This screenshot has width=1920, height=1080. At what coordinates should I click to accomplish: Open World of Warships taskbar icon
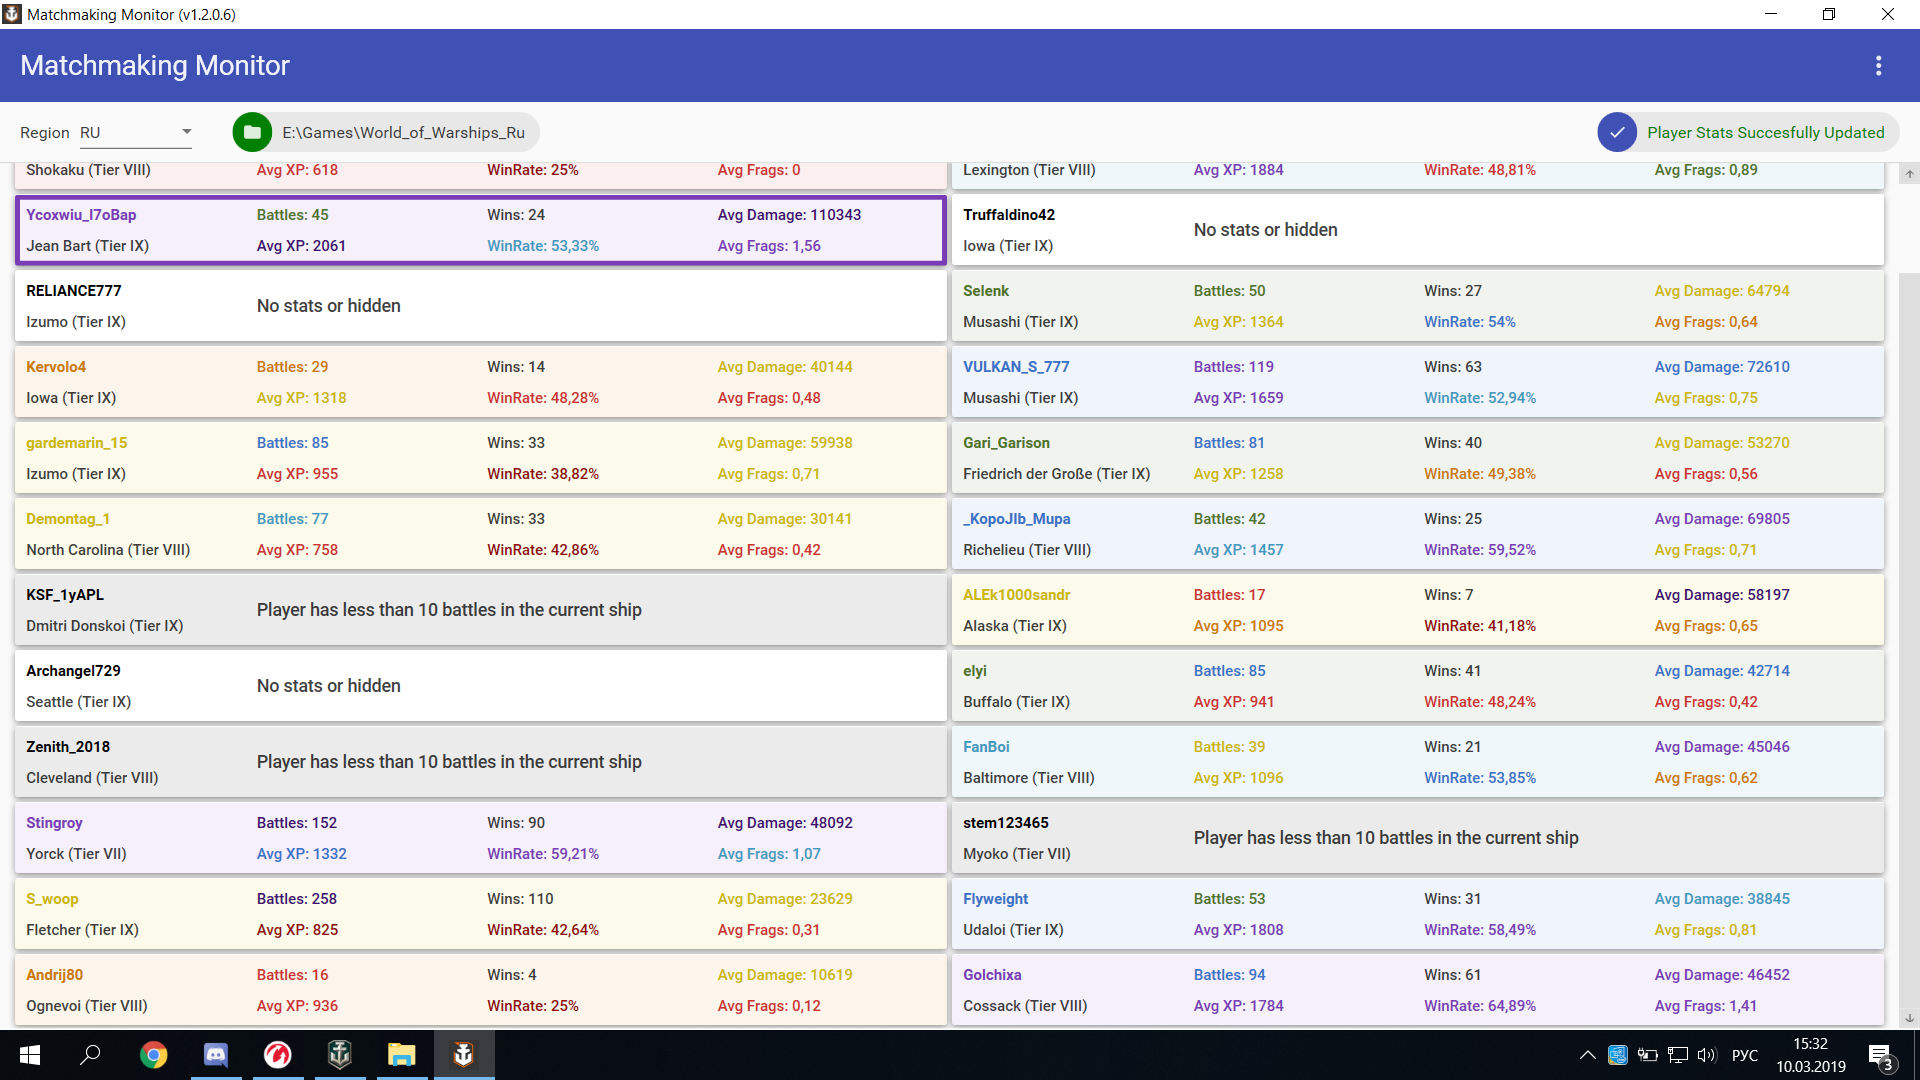(x=340, y=1055)
